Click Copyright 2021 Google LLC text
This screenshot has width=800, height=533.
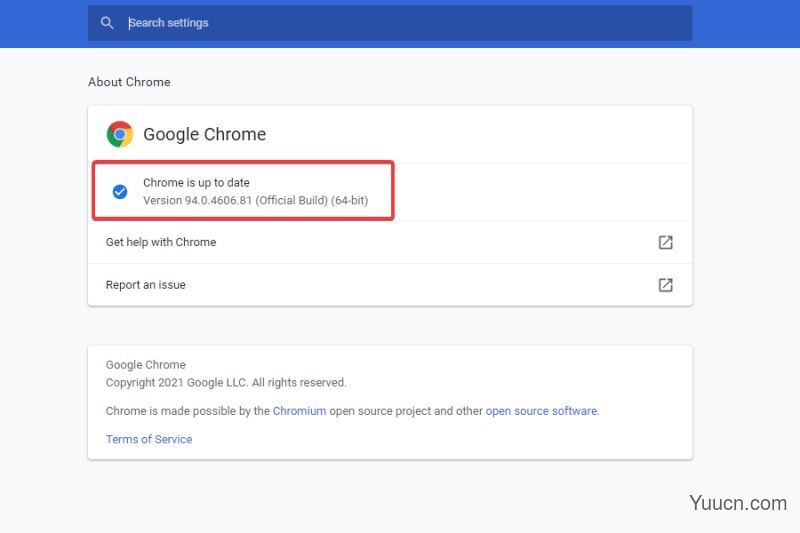pyautogui.click(x=226, y=383)
